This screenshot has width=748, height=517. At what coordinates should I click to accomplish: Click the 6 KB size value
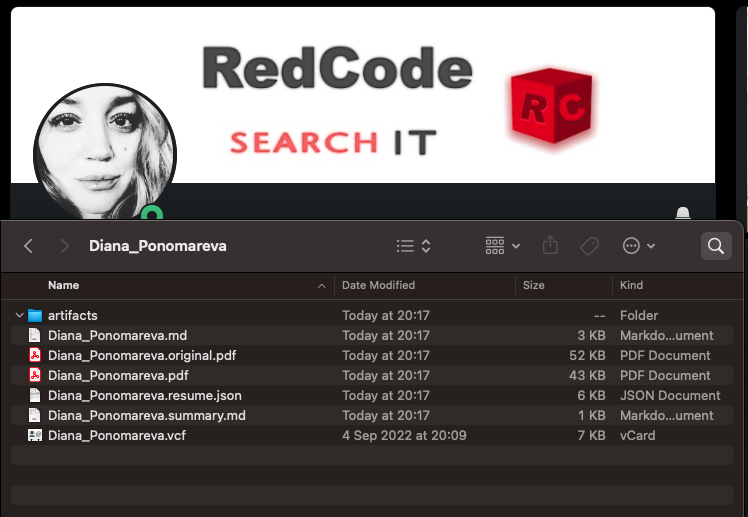(591, 395)
